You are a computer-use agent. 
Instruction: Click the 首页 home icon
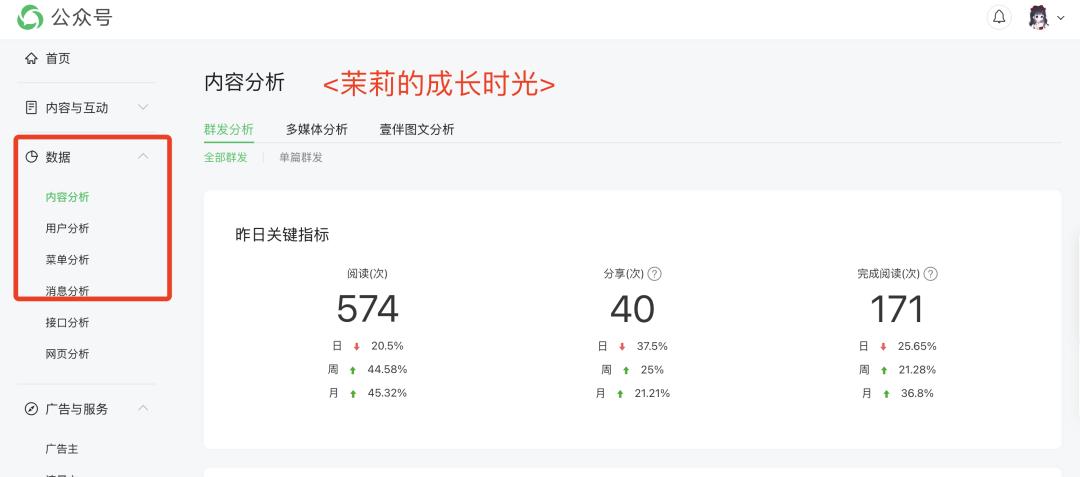coord(31,59)
